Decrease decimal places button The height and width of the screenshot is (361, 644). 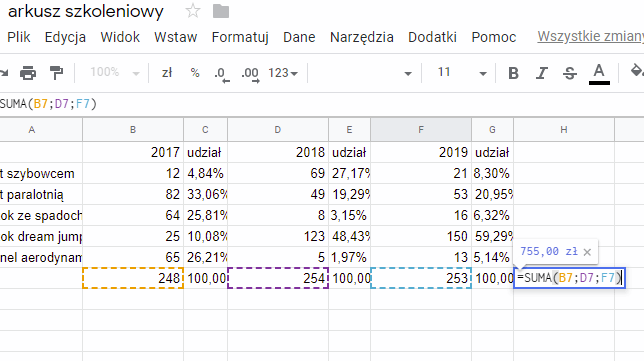tap(221, 74)
